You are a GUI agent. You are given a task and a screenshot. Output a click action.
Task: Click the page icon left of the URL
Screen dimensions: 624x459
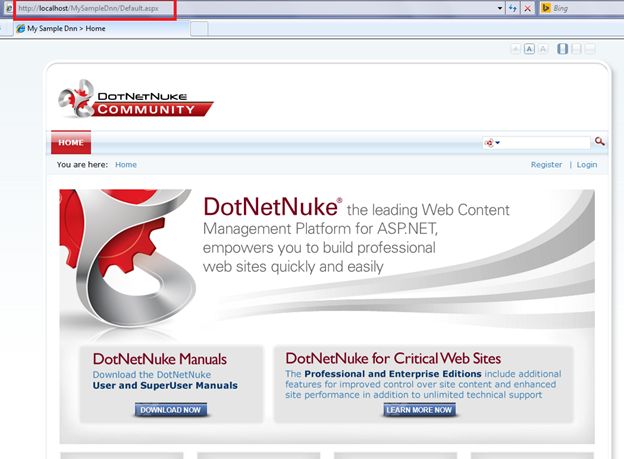pos(9,8)
